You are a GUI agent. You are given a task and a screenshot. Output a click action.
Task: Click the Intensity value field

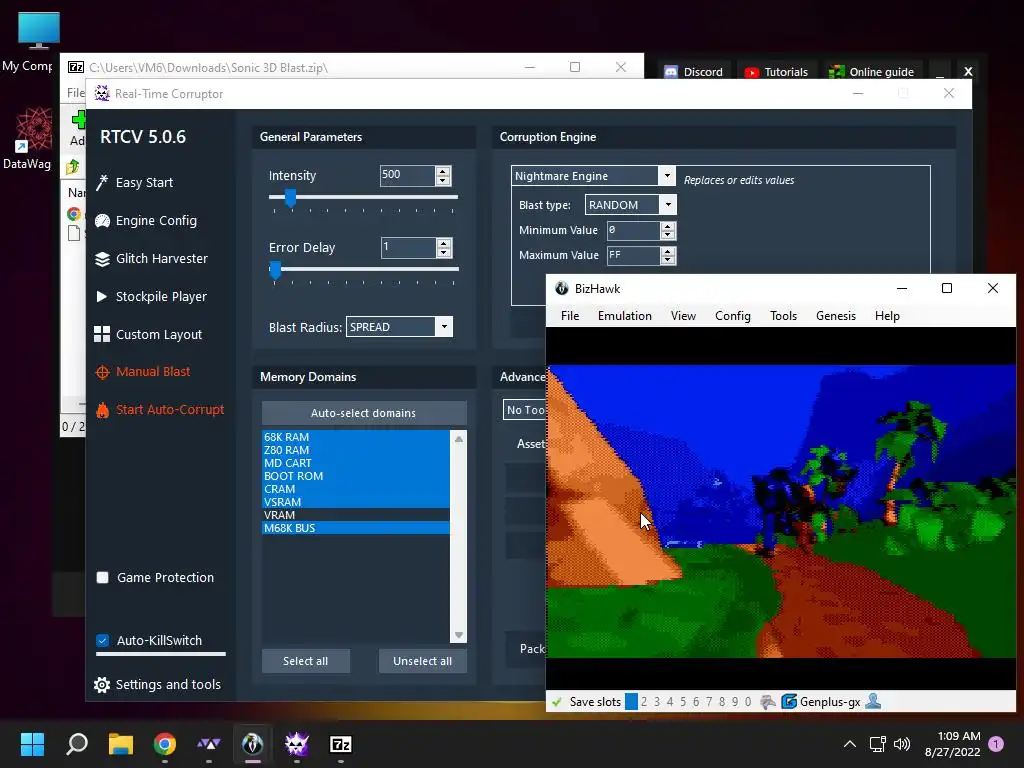408,175
